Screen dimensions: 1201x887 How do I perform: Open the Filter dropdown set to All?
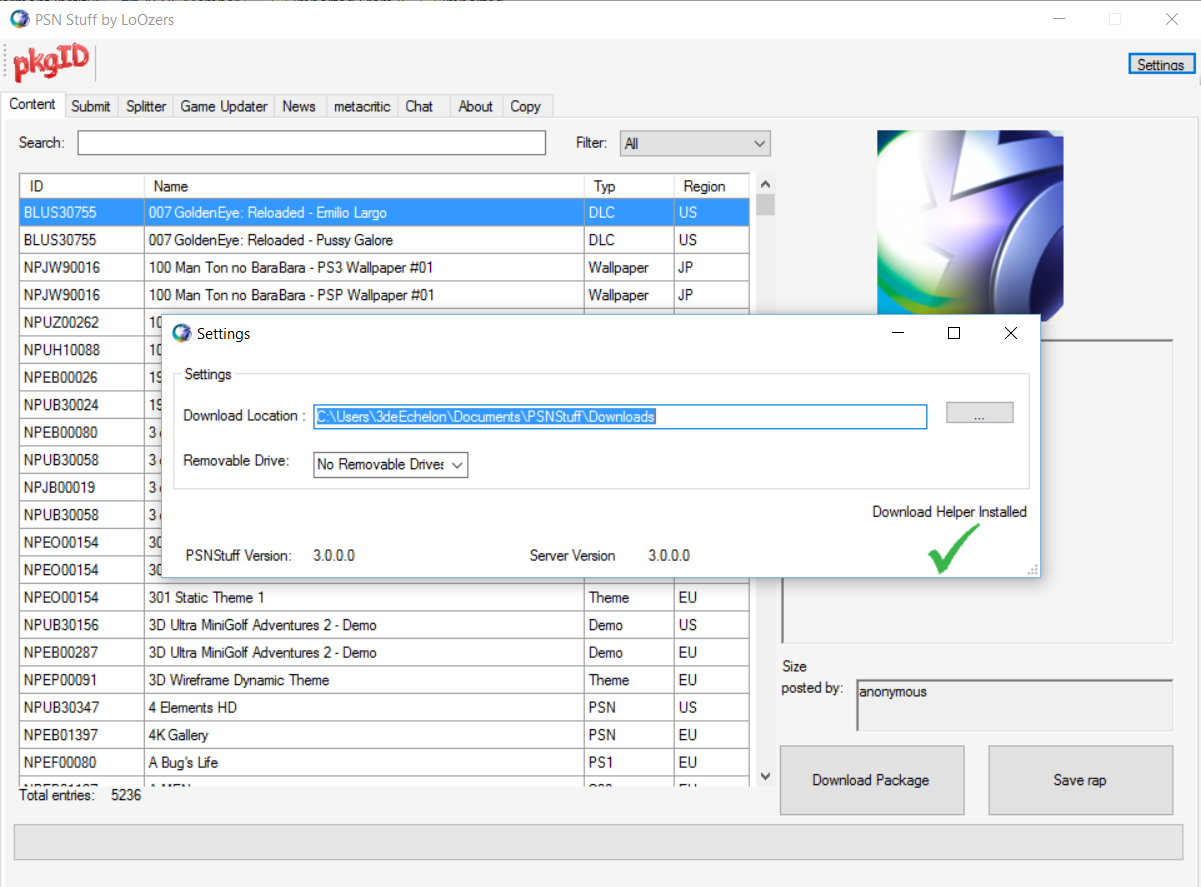pos(695,144)
